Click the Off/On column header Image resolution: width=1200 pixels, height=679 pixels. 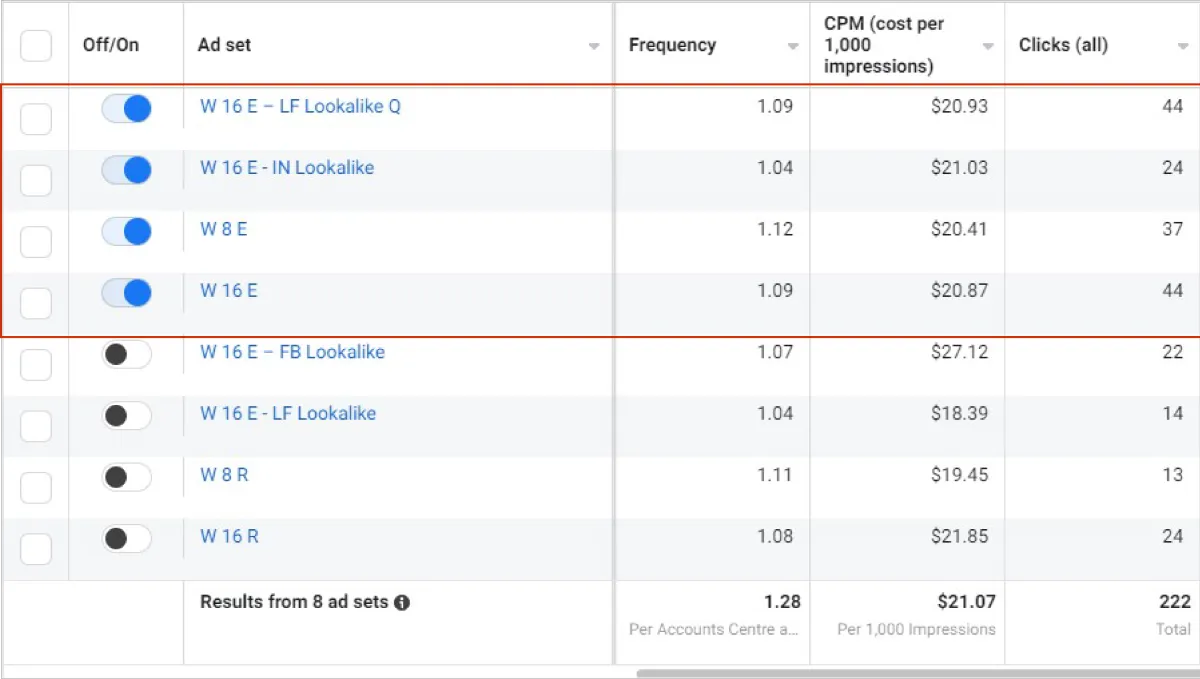click(111, 45)
